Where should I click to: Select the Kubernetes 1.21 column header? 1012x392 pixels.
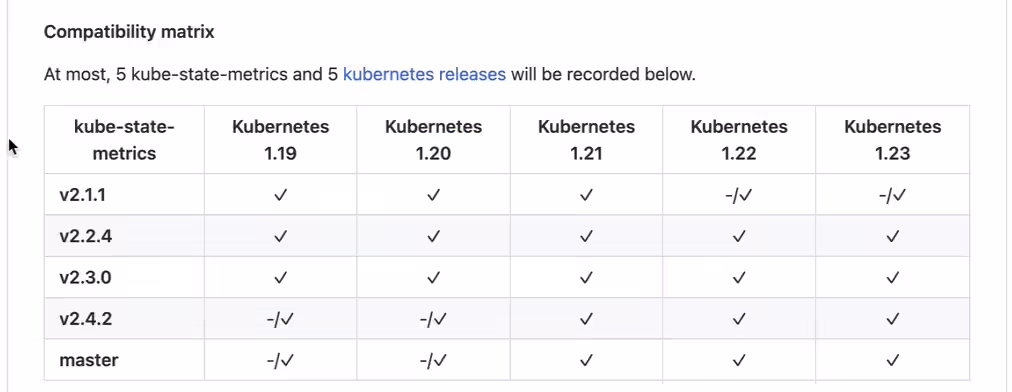pos(586,140)
